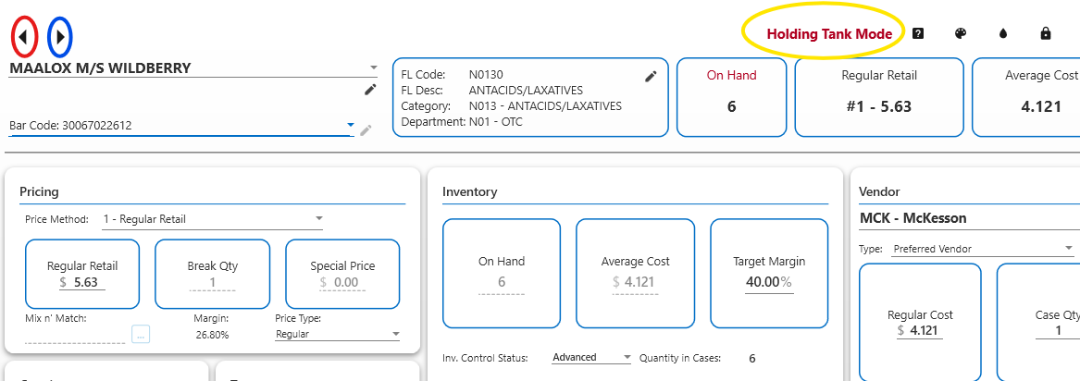Click MCK - McKesson vendor name

click(x=913, y=218)
